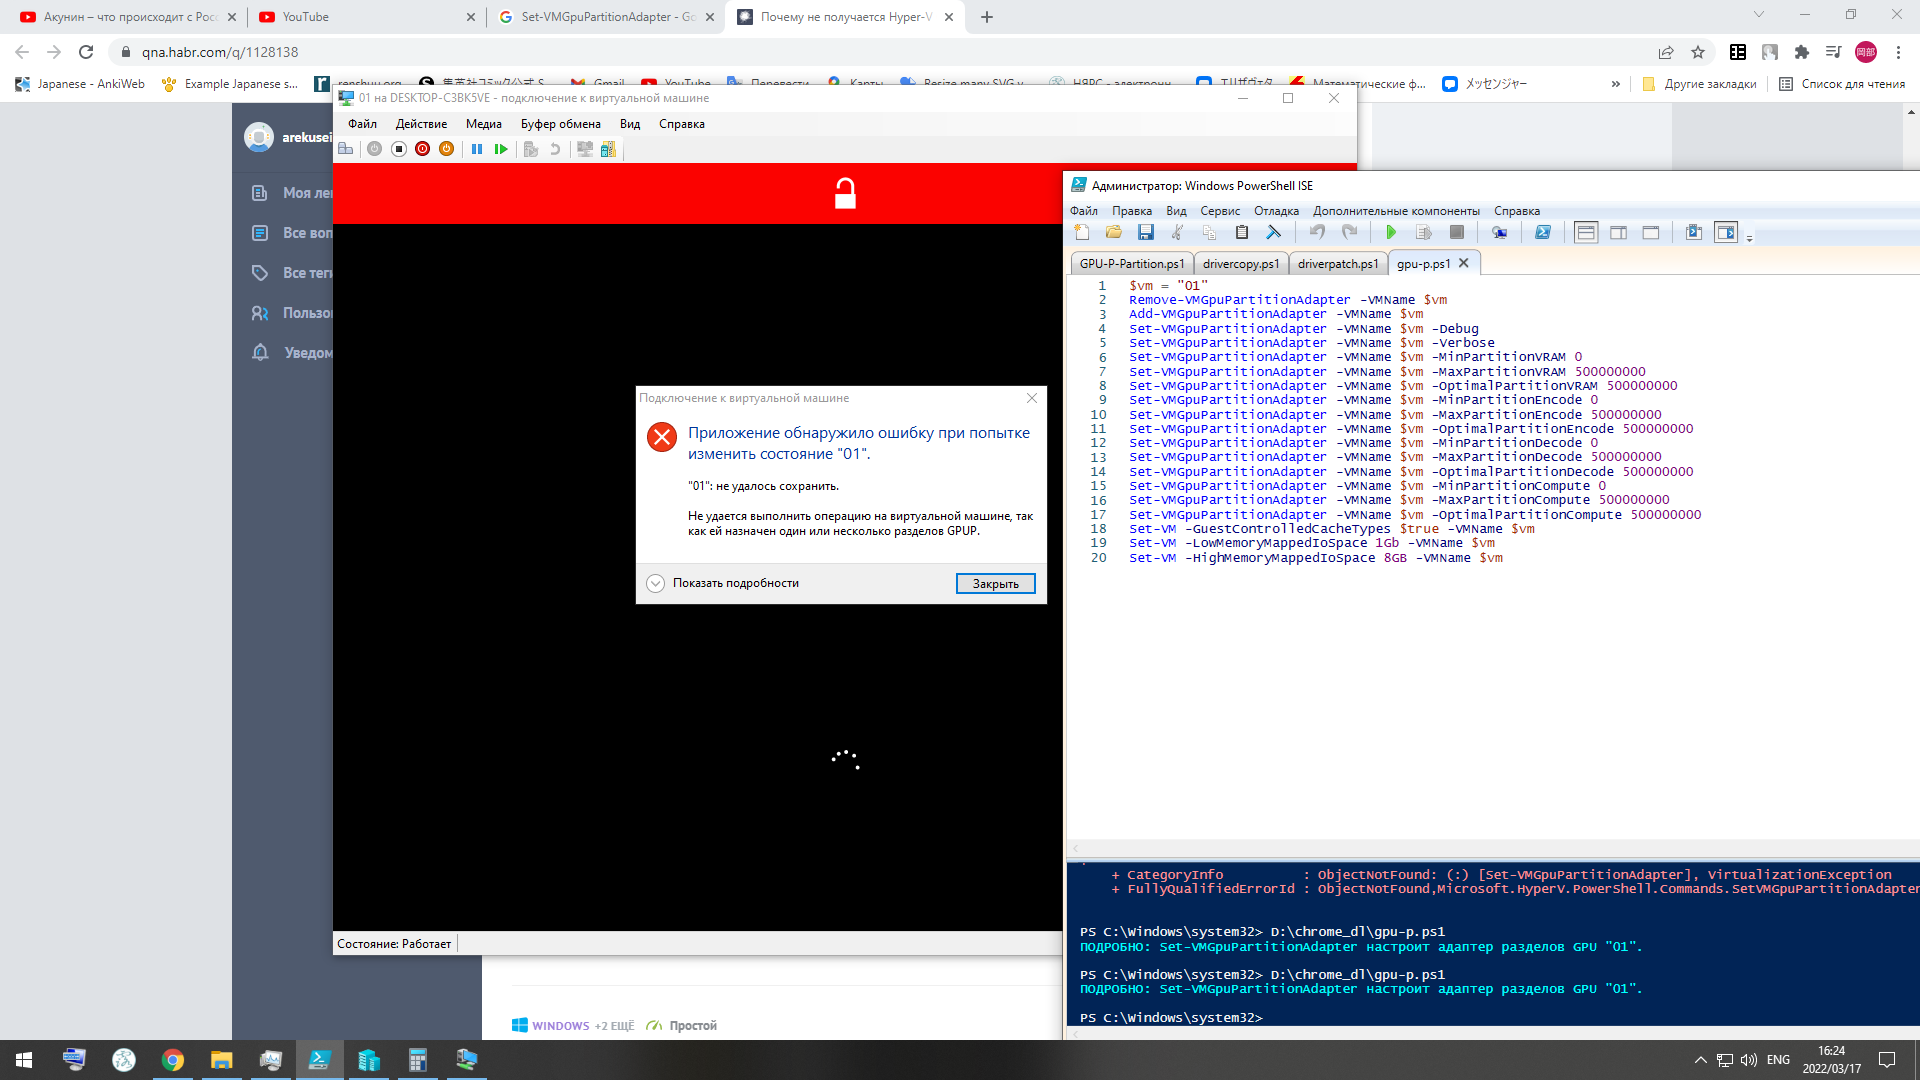
Task: Show script pane on the right layout
Action: (1619, 232)
